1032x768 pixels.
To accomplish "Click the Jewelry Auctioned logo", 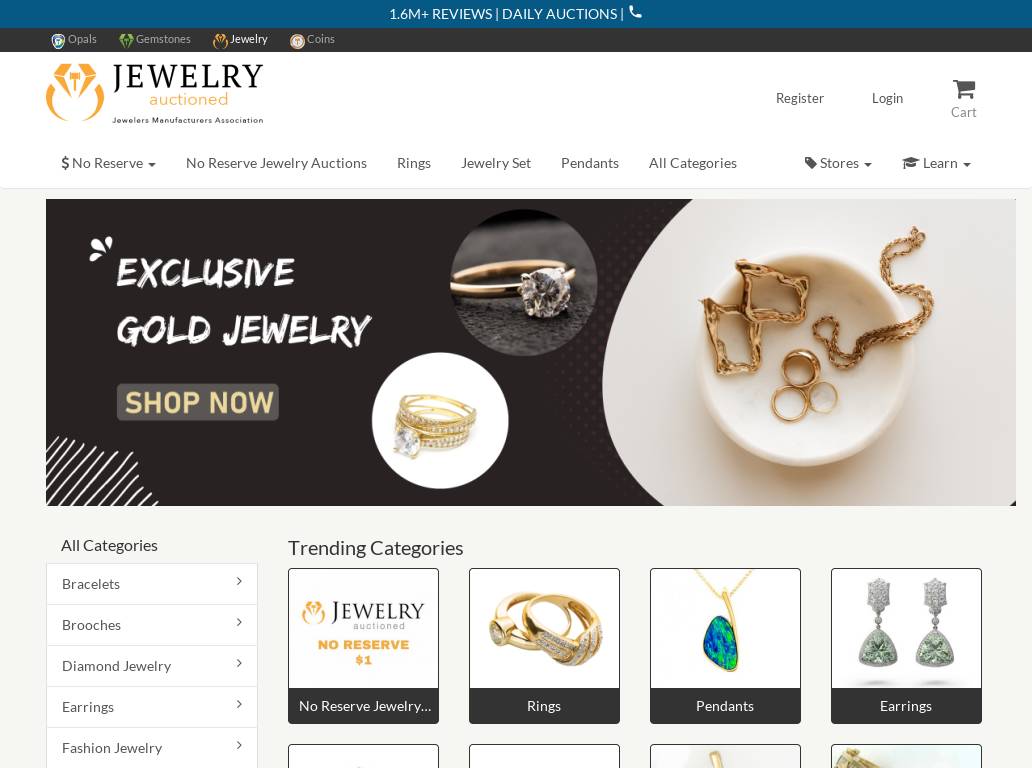I will coord(155,93).
